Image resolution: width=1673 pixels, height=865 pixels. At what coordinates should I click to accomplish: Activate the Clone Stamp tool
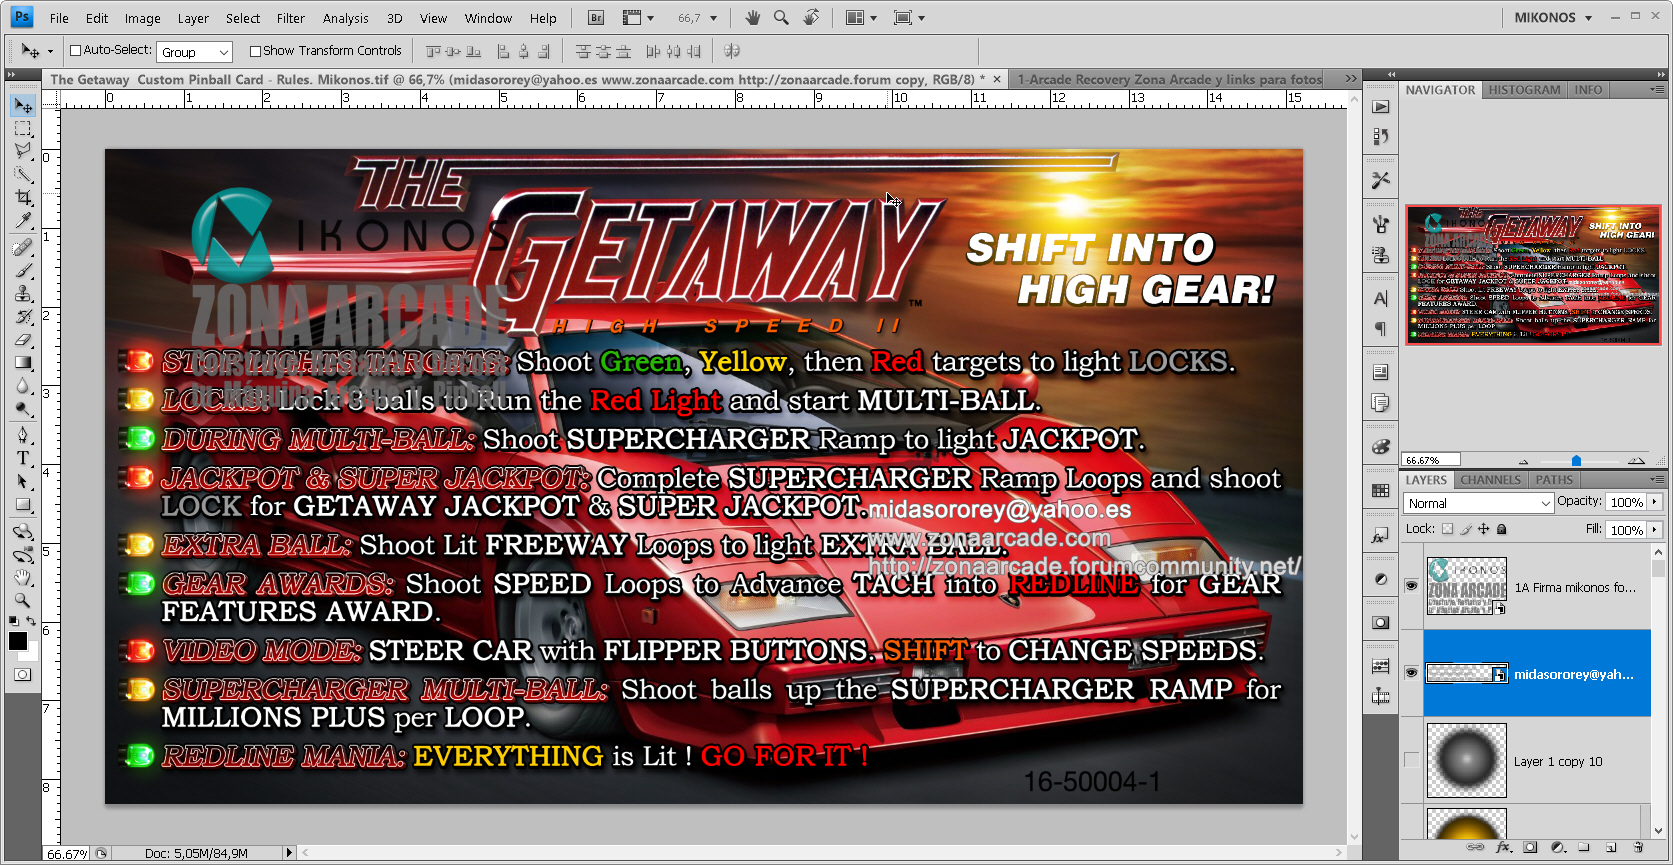[x=23, y=294]
